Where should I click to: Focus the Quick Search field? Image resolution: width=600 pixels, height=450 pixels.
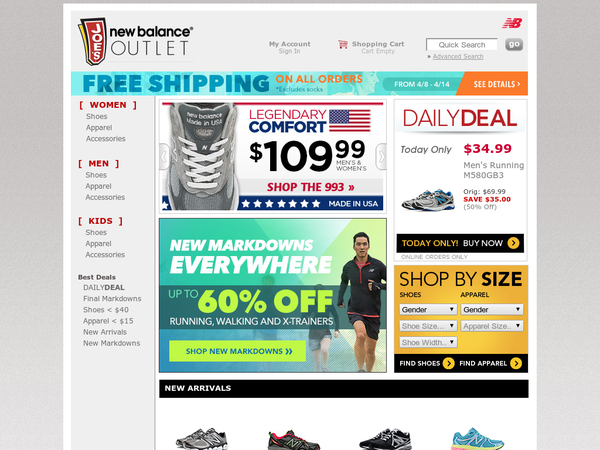pyautogui.click(x=461, y=44)
